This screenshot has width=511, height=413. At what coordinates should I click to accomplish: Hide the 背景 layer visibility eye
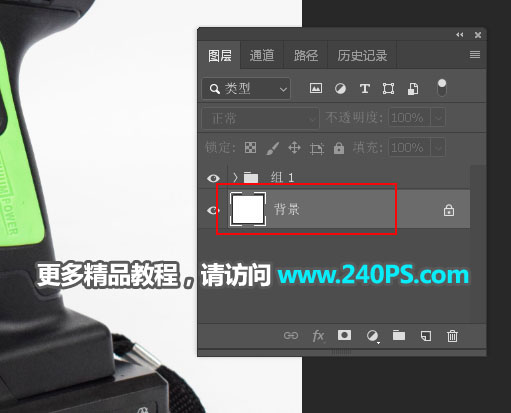tap(213, 210)
